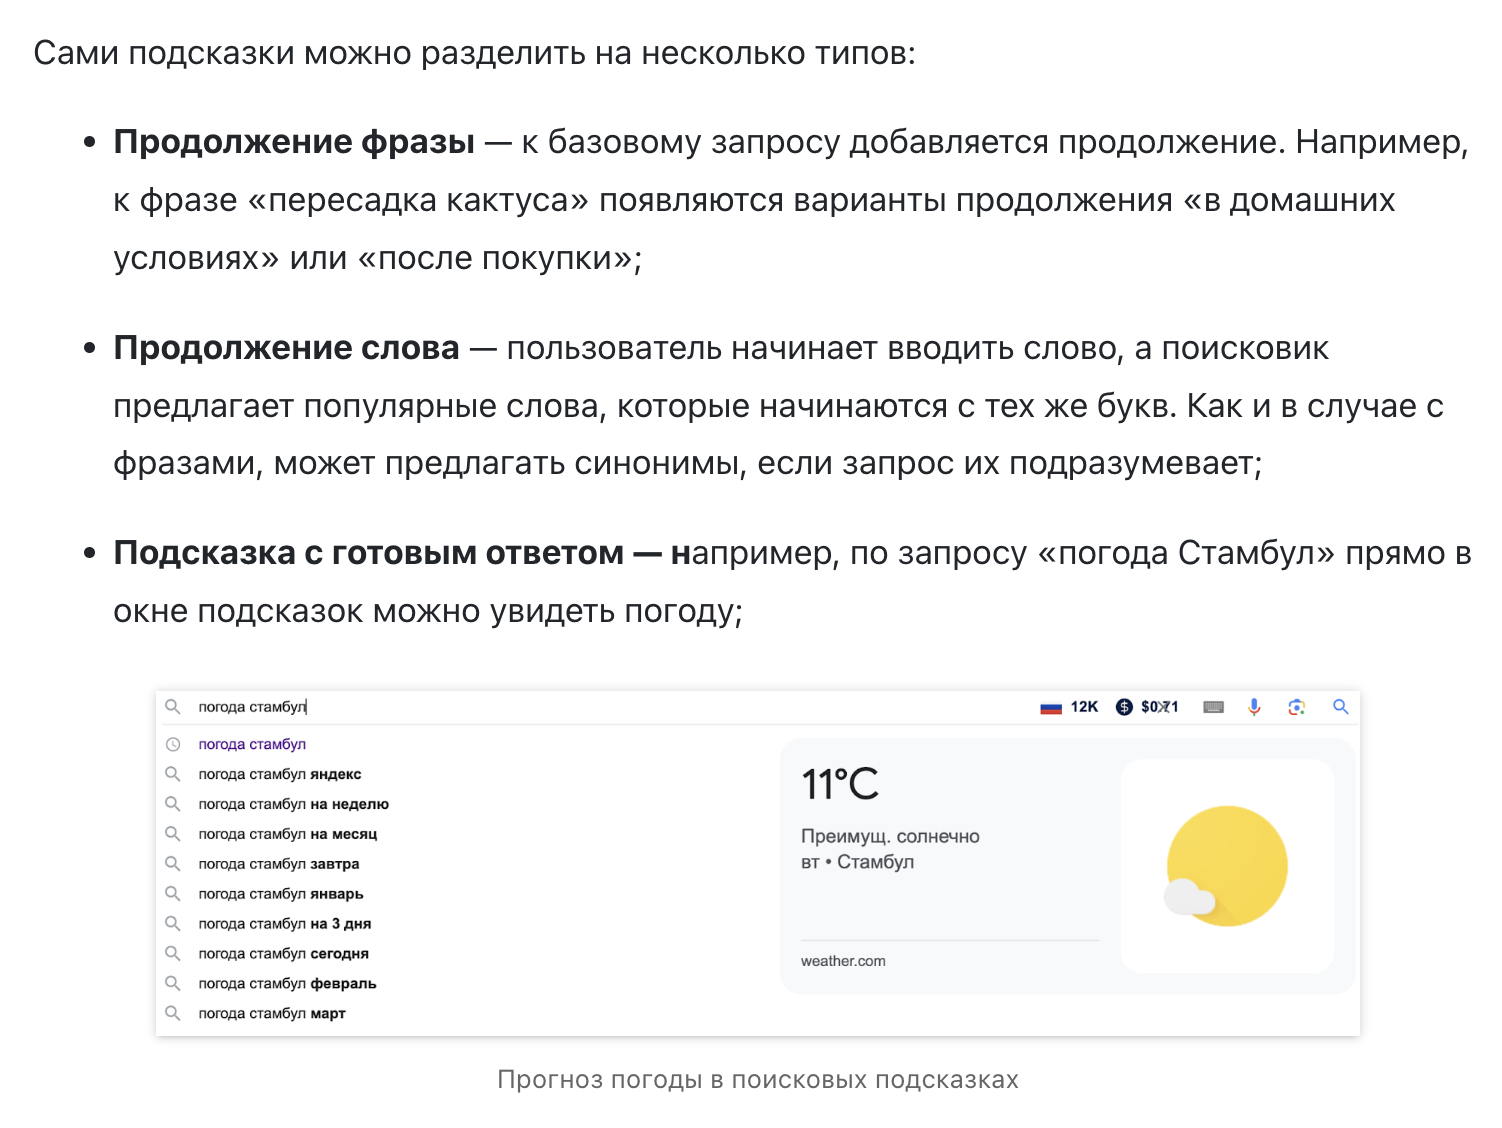The height and width of the screenshot is (1128, 1502).
Task: Show the on-screen keyboard icon
Action: [1213, 707]
